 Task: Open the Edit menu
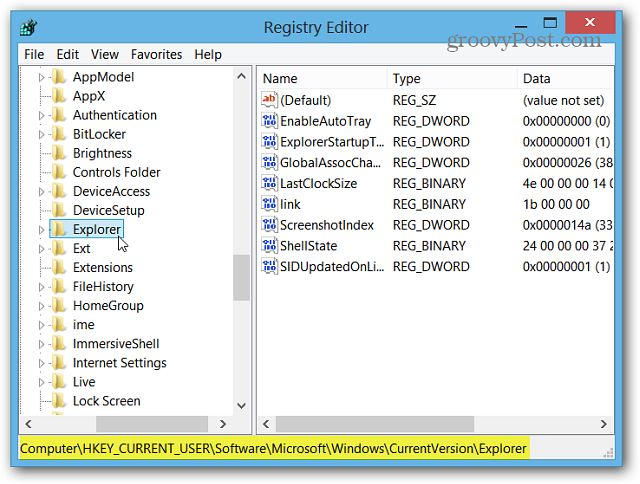click(67, 54)
